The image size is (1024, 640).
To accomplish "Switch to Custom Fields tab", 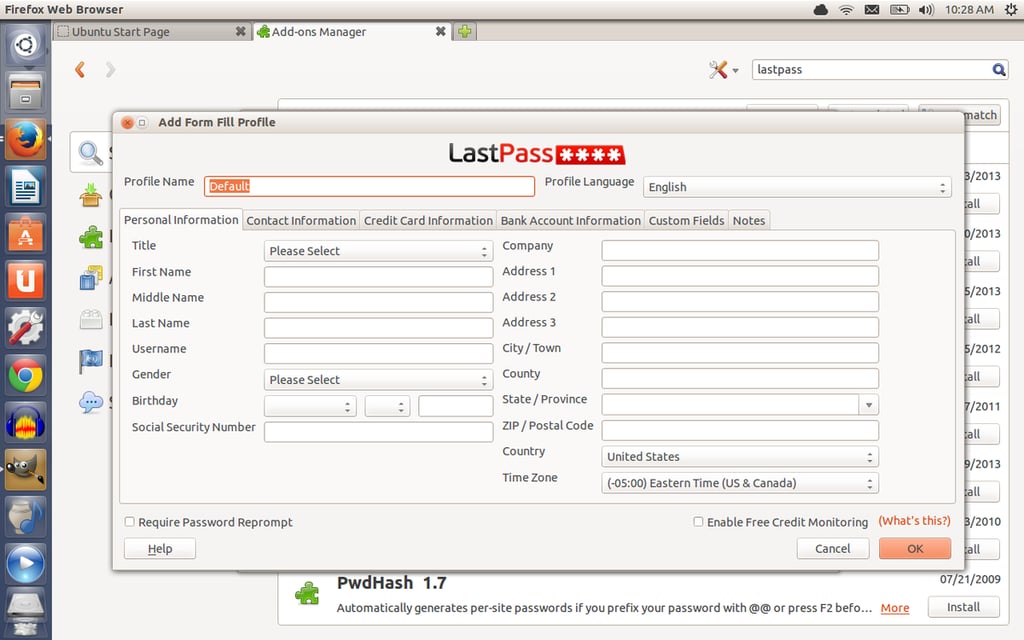I will point(686,221).
